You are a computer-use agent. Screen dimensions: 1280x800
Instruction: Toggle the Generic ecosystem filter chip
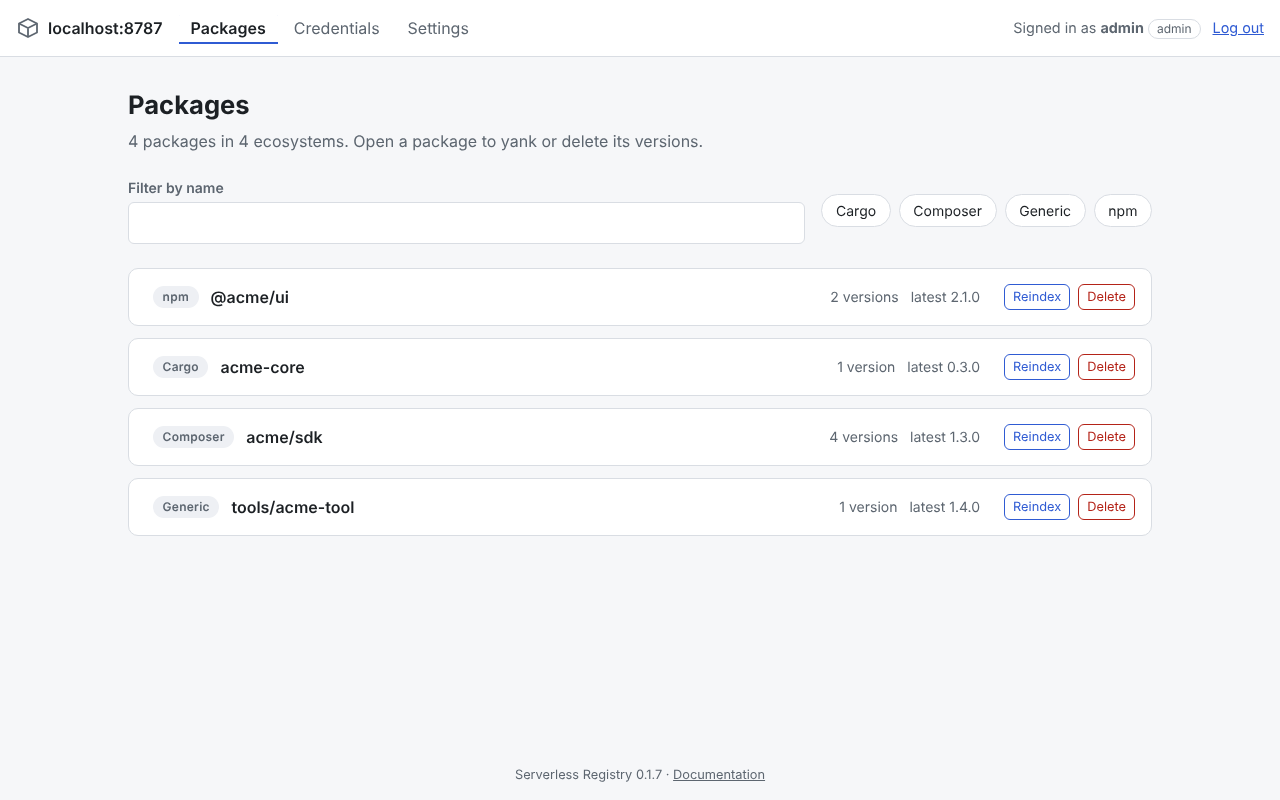[1045, 211]
